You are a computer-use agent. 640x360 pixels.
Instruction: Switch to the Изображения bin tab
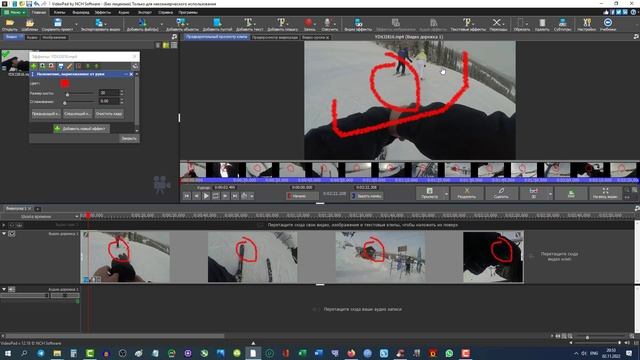click(54, 37)
